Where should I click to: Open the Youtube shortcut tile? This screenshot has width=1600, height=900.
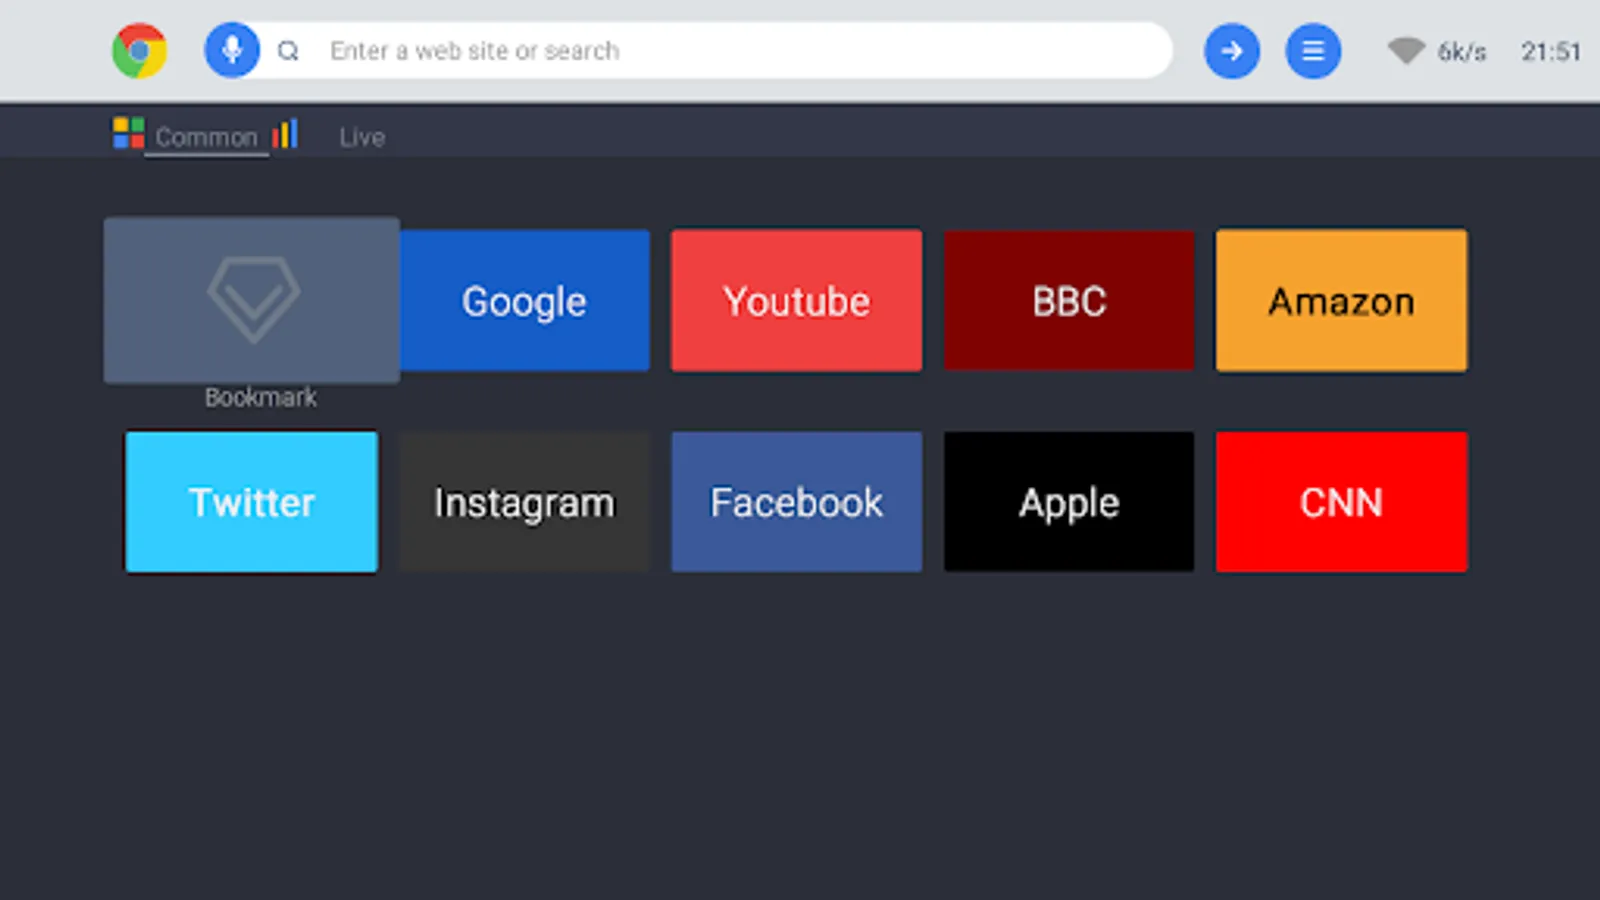click(796, 301)
